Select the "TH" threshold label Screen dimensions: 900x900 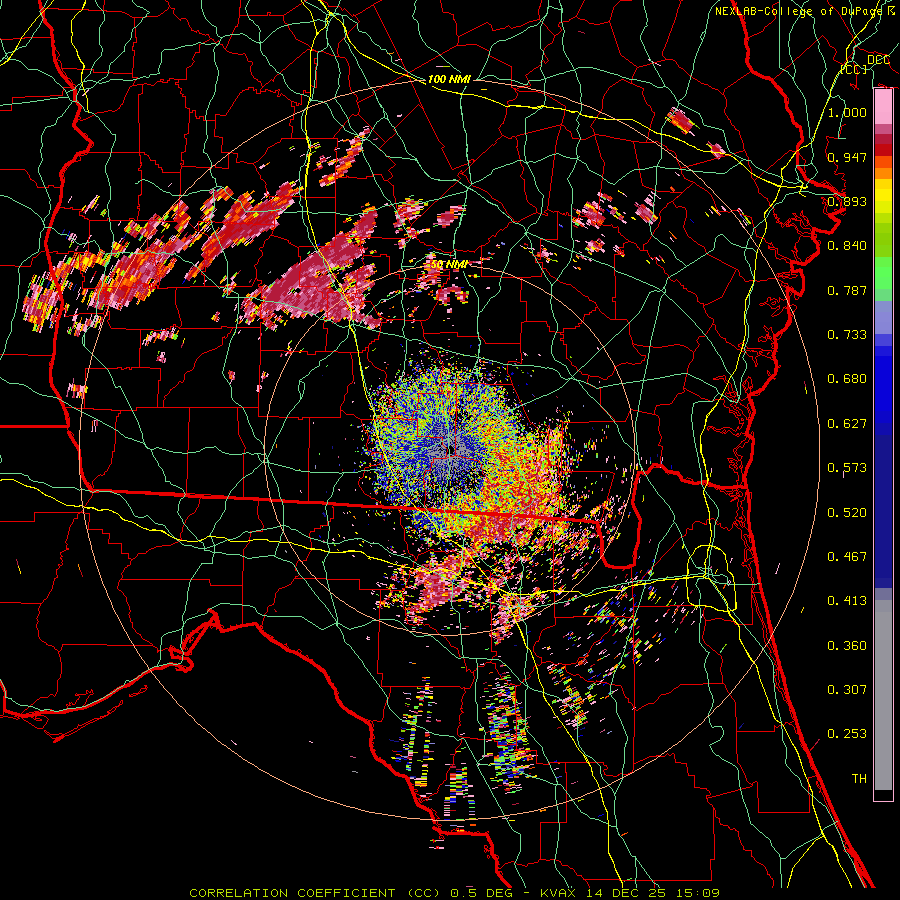coord(859,779)
